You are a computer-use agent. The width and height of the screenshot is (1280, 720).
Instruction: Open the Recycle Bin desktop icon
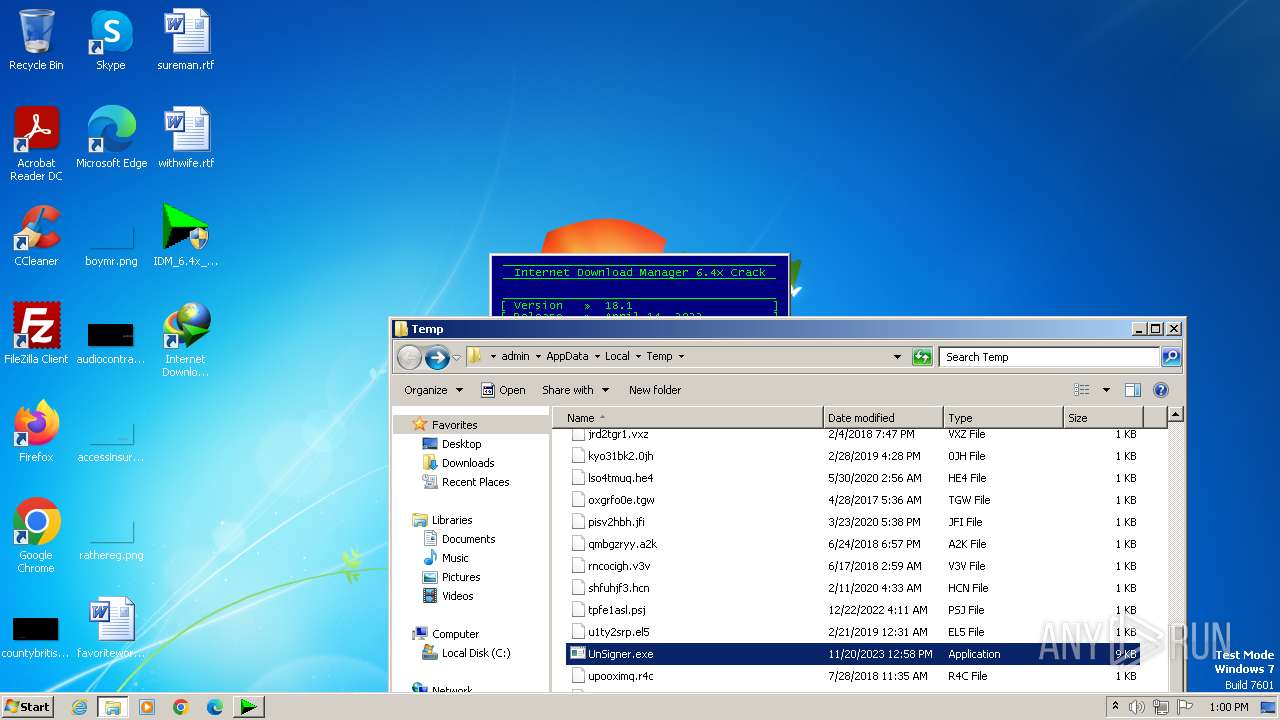(x=36, y=40)
